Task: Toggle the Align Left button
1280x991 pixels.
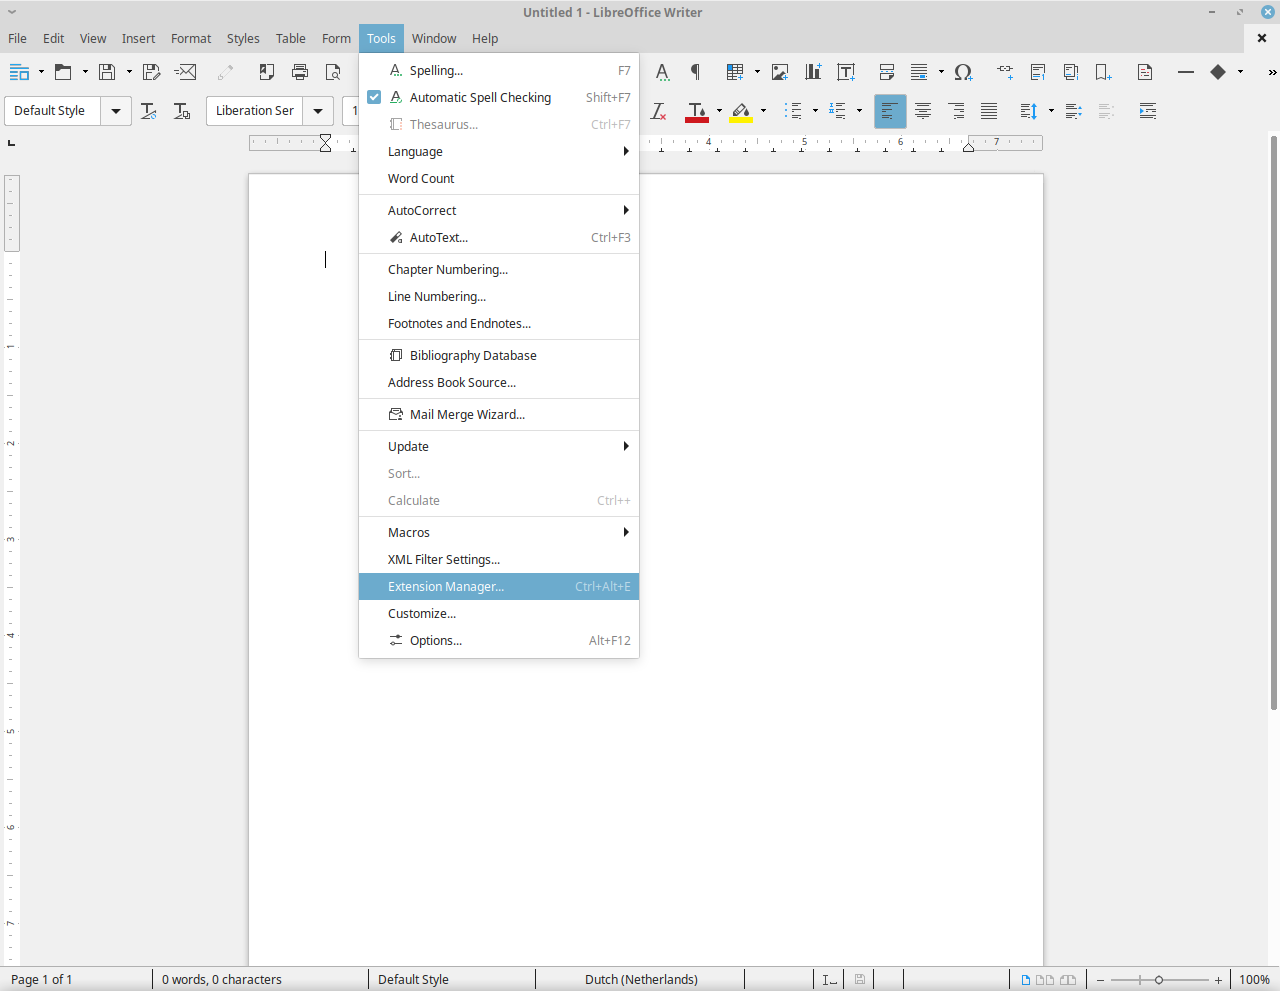Action: tap(889, 111)
